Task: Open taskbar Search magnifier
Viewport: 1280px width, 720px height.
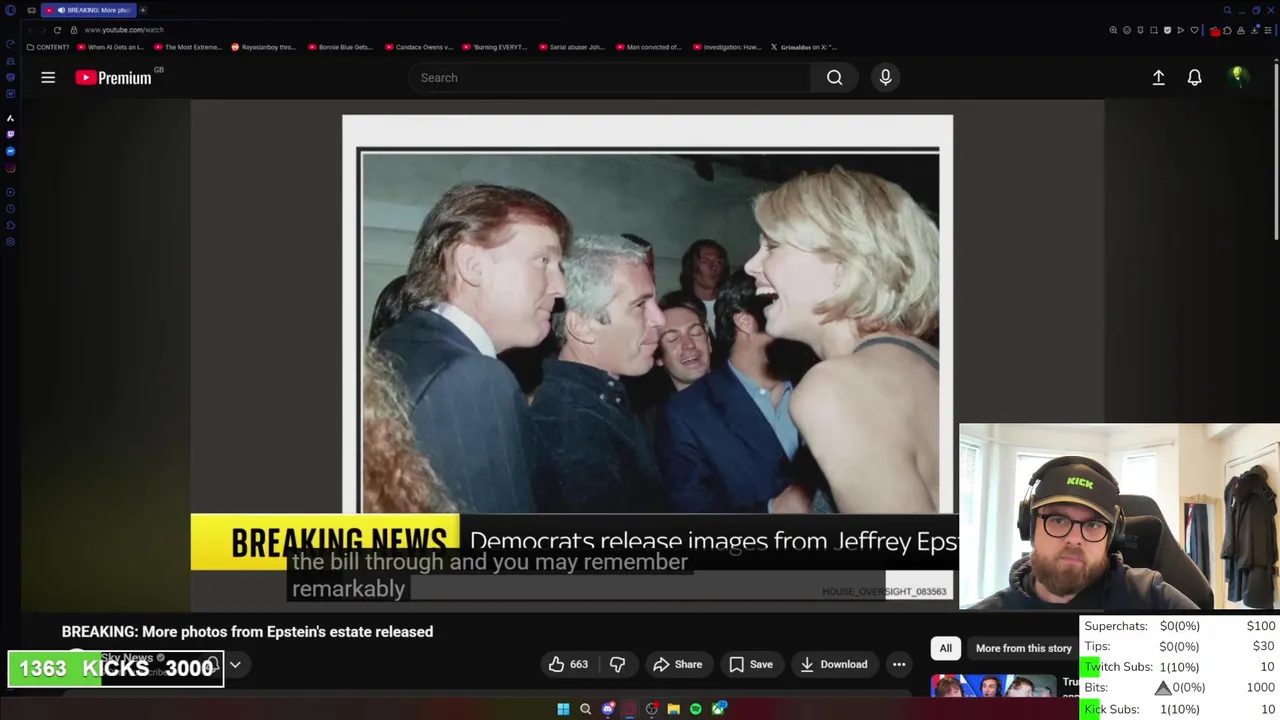Action: [x=585, y=709]
